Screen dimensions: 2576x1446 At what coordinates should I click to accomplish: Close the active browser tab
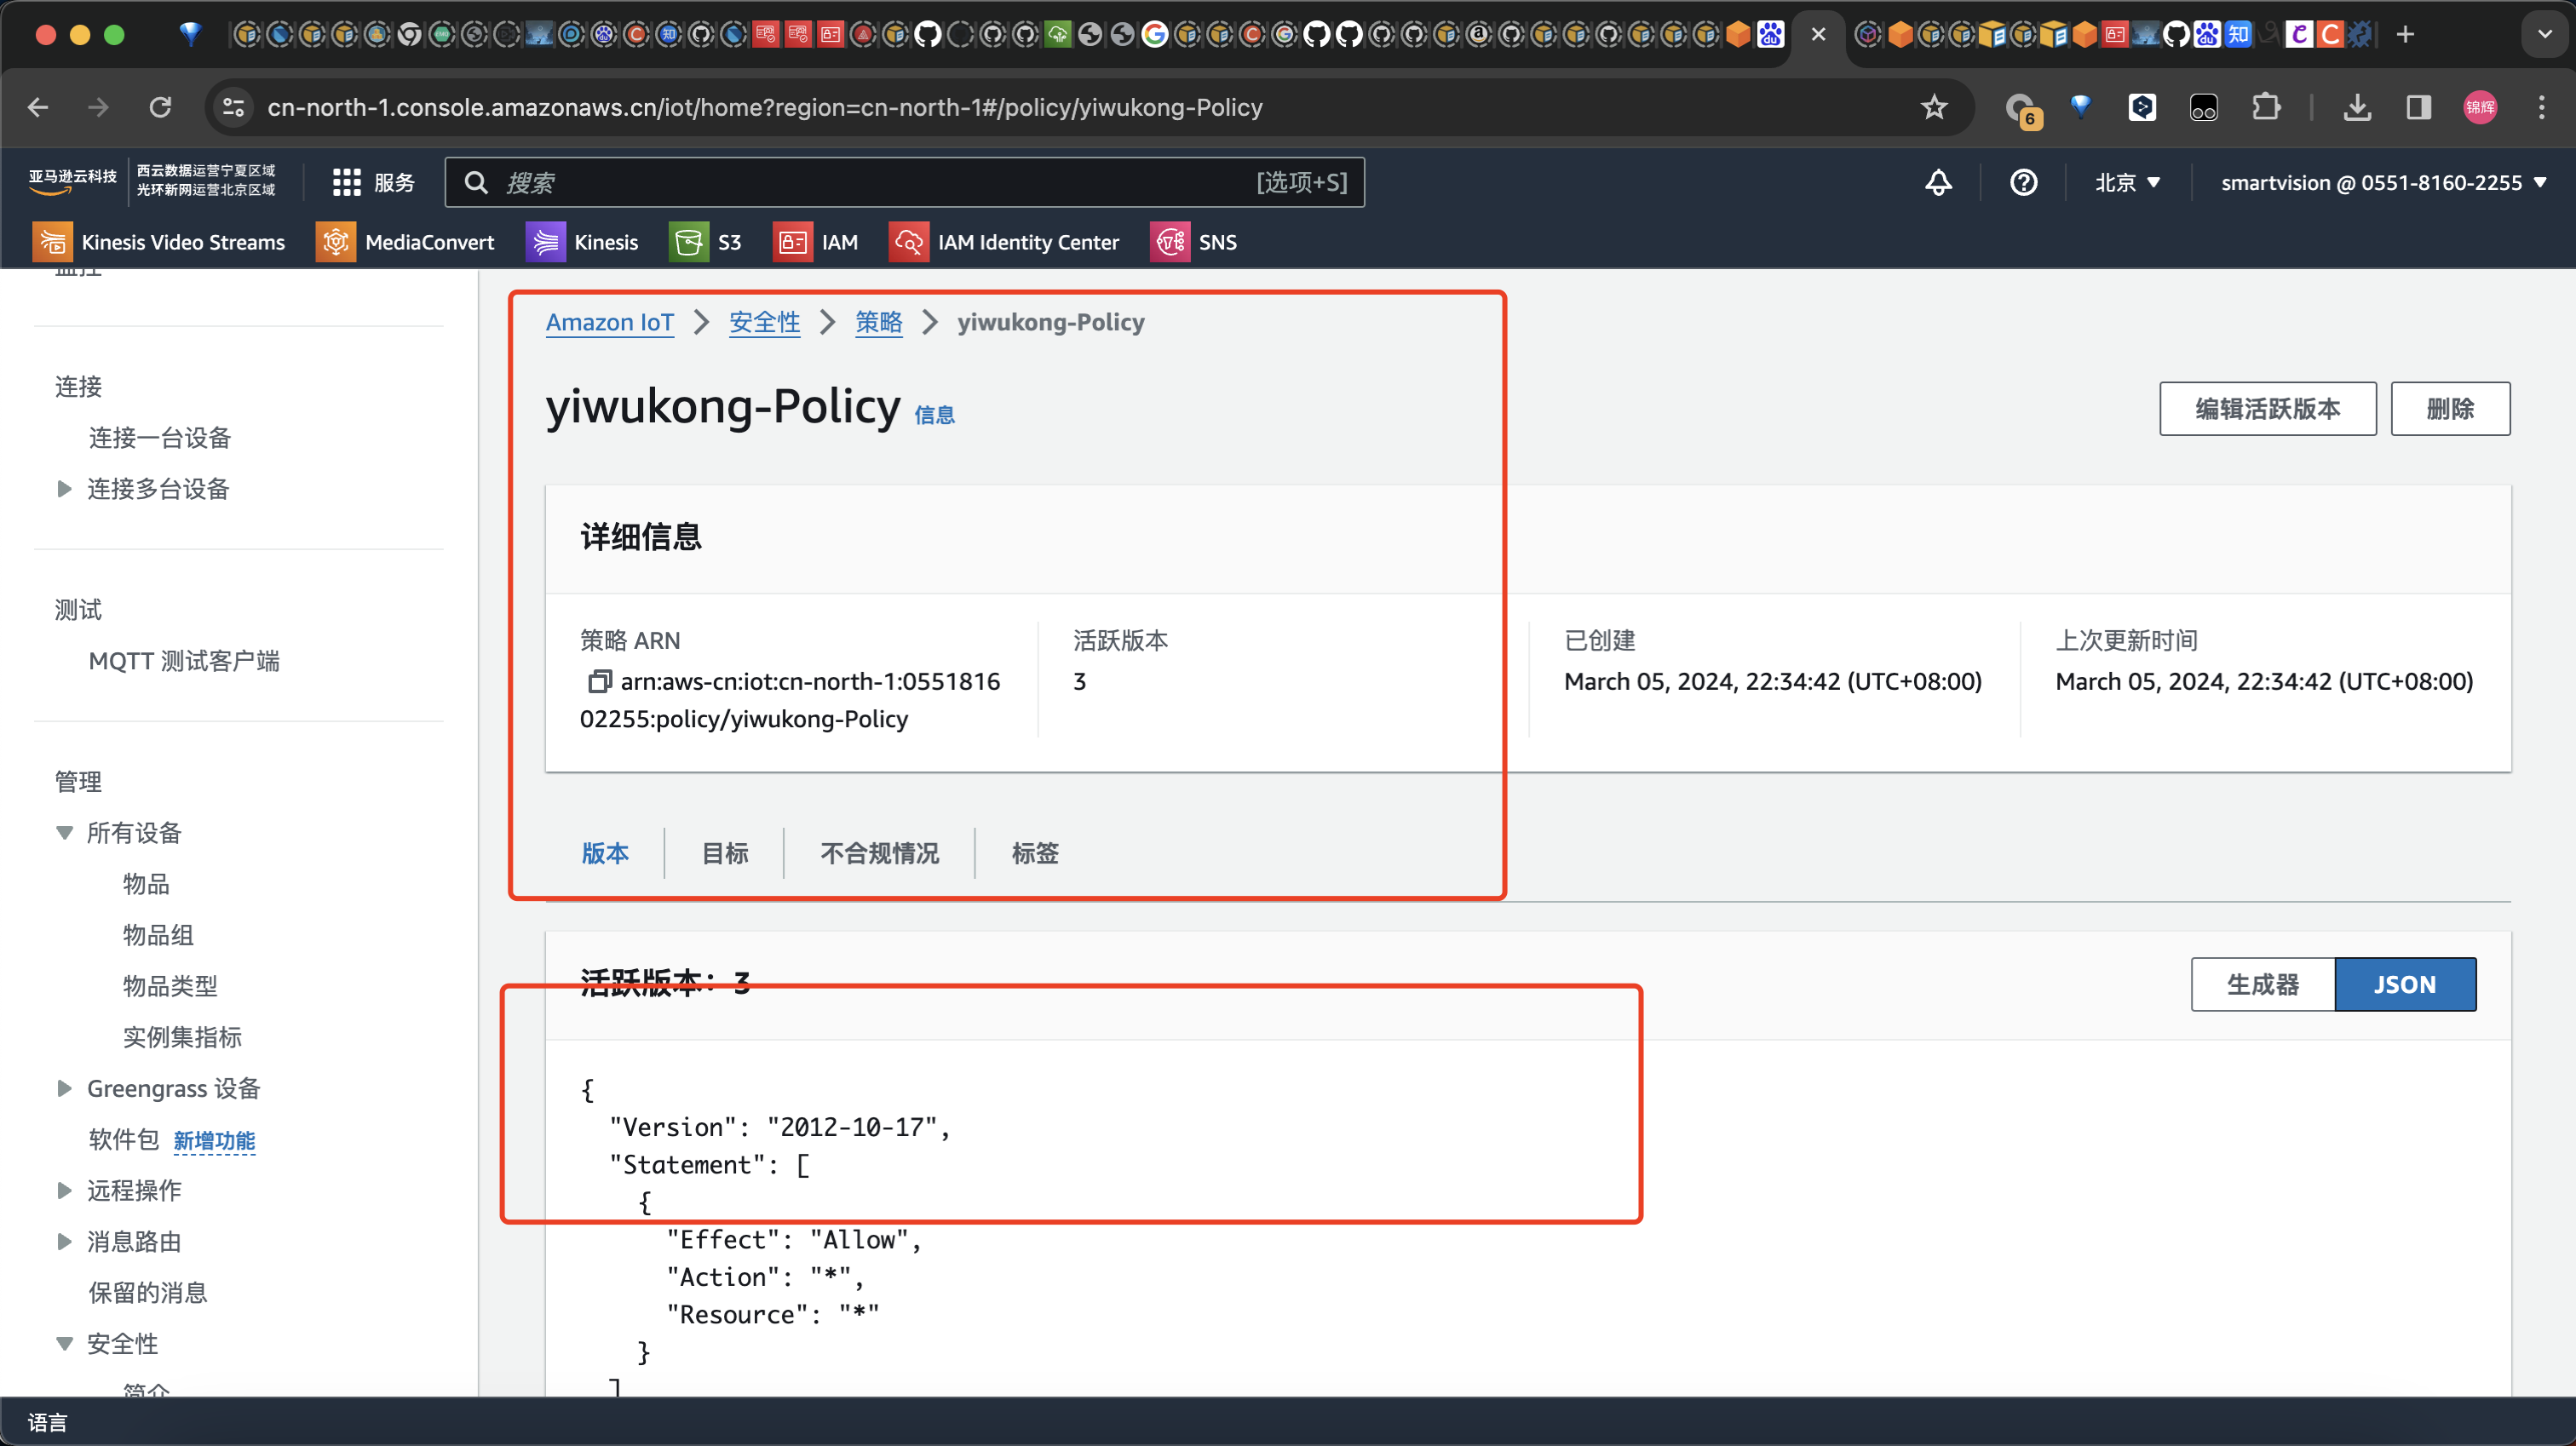coord(1818,34)
